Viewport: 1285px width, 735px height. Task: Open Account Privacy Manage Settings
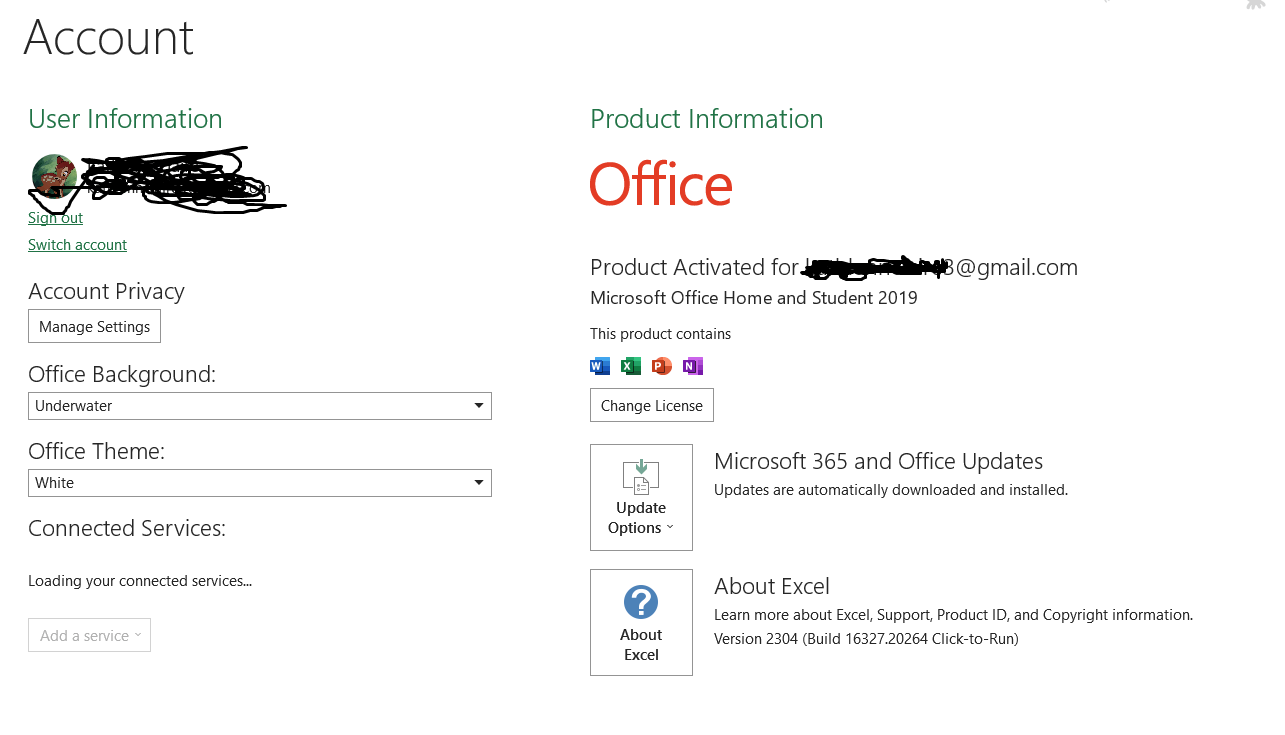[94, 325]
